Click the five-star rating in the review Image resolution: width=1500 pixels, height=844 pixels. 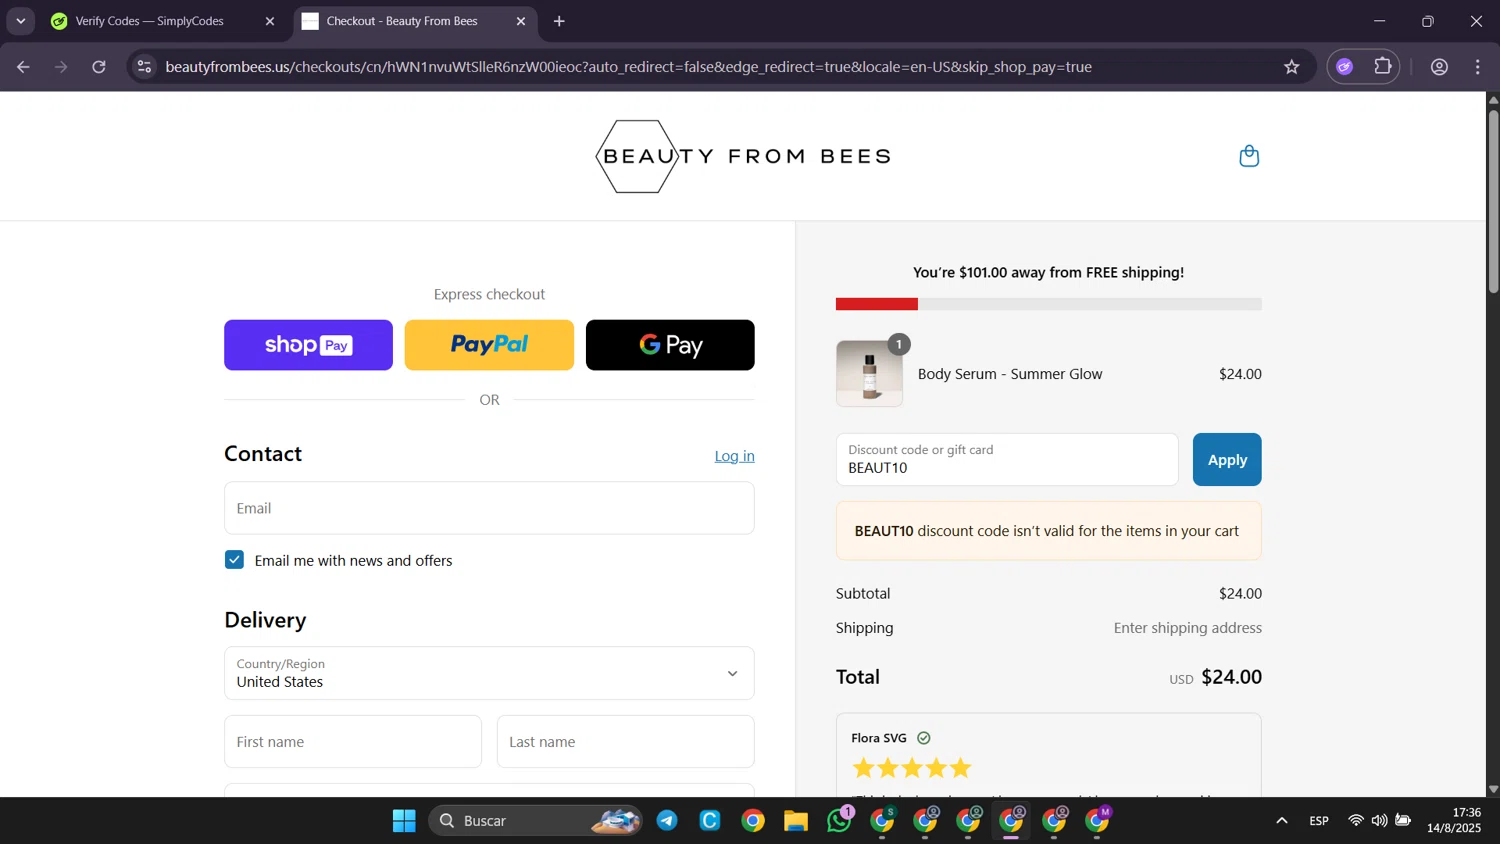point(911,768)
